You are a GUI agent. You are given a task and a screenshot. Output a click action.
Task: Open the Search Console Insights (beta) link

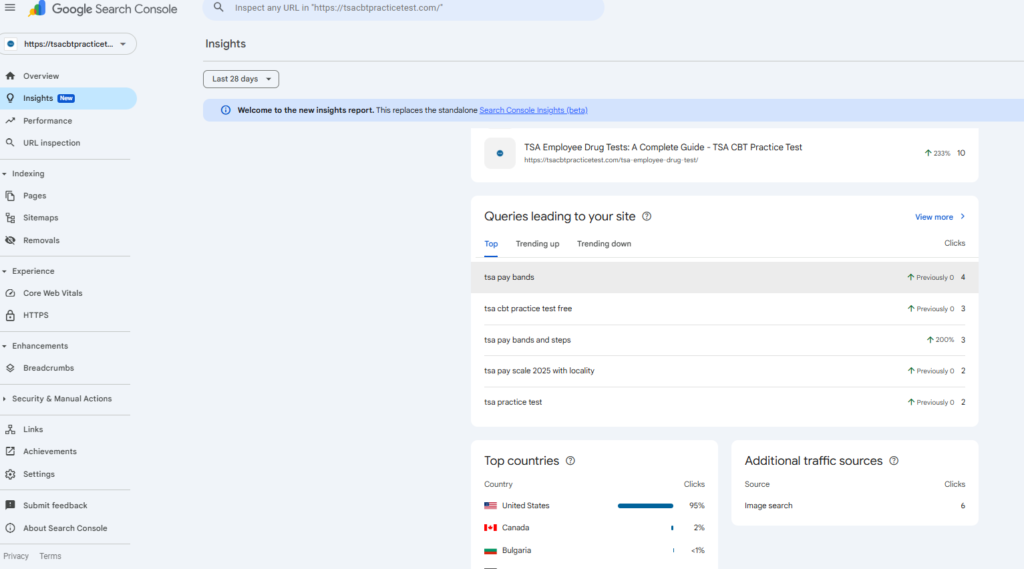[534, 110]
